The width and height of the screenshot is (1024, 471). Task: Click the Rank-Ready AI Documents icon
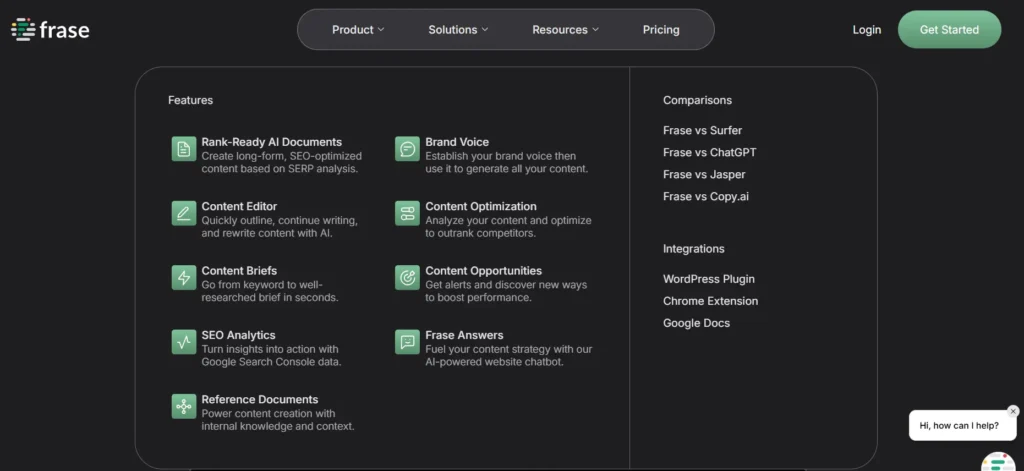pos(184,148)
